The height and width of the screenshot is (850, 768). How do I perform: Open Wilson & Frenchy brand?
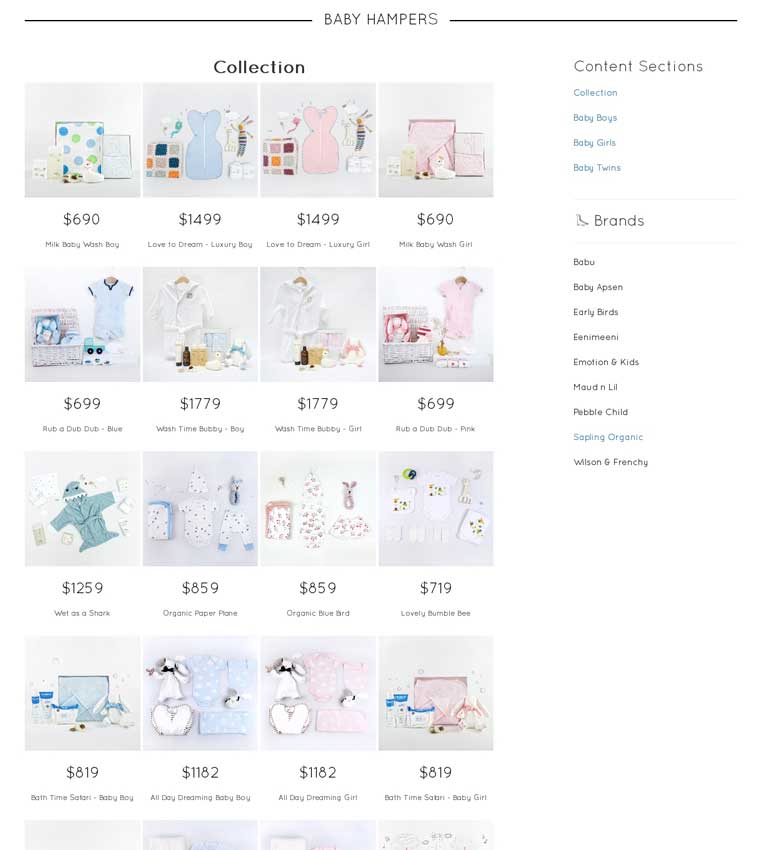pos(611,462)
